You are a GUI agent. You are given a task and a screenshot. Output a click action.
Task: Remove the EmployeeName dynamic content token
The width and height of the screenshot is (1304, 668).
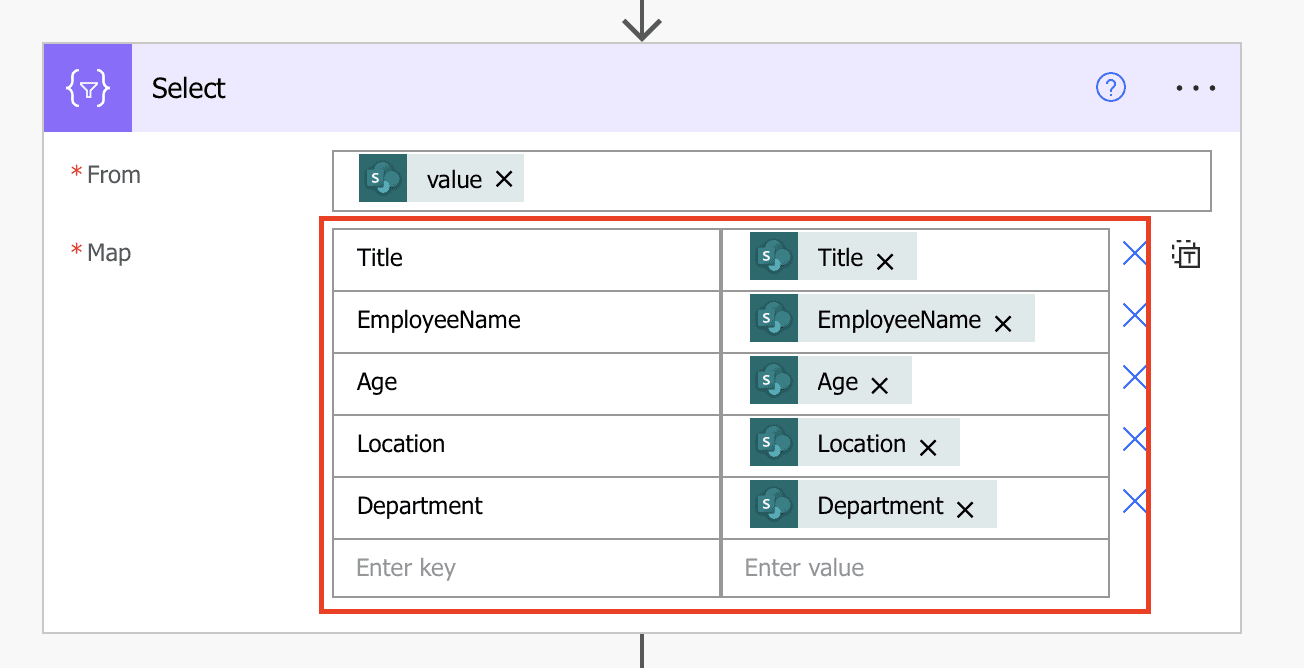point(1003,324)
